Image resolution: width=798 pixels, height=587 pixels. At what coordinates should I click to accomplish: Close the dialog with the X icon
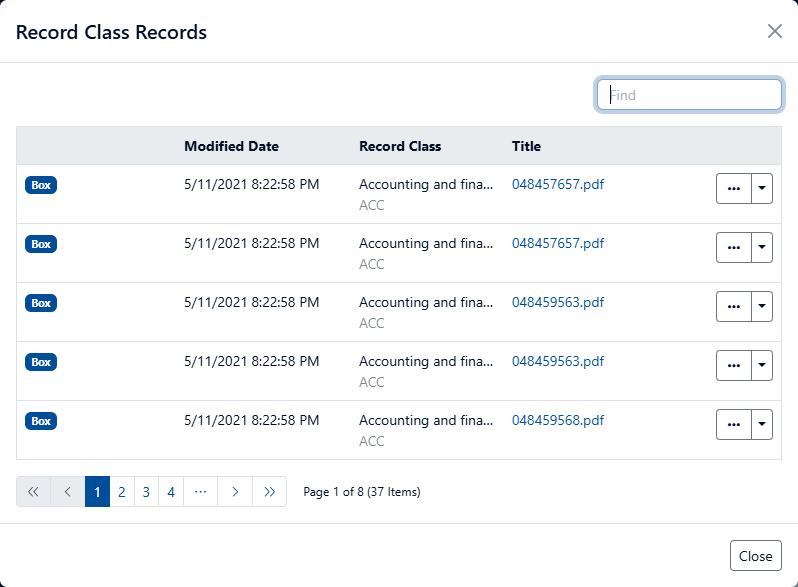click(x=774, y=31)
